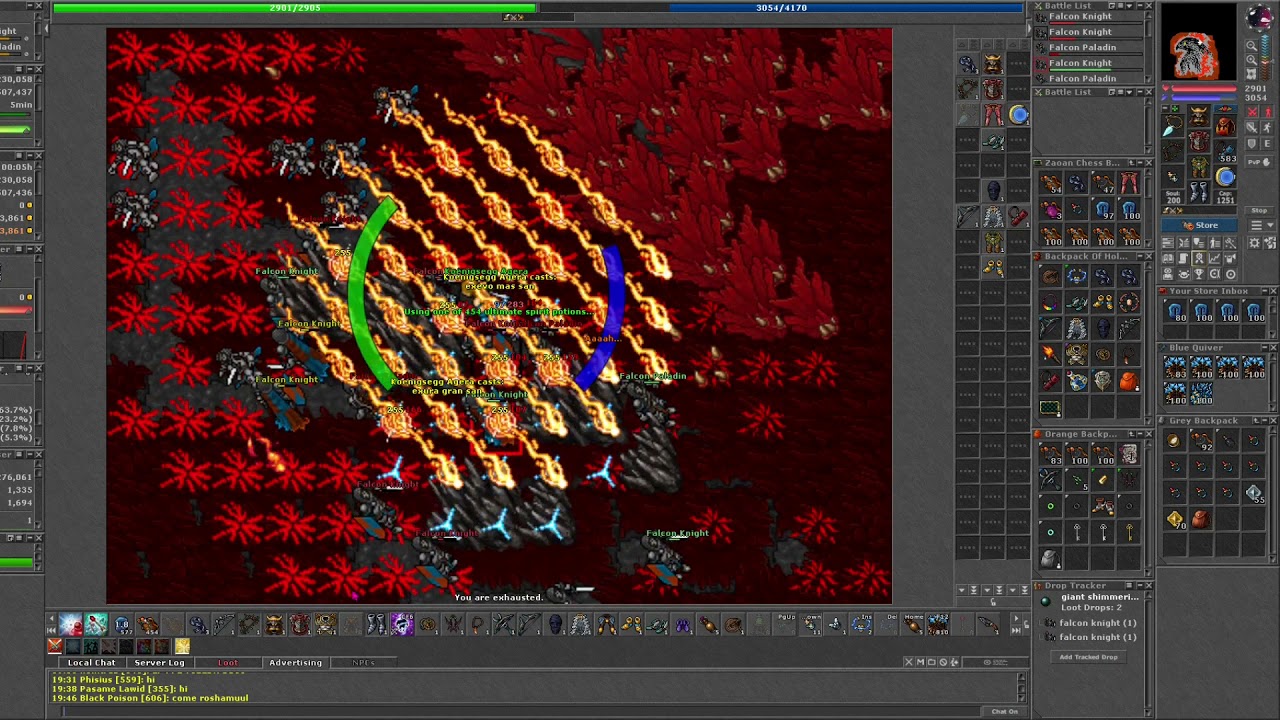Image resolution: width=1280 pixels, height=720 pixels.
Task: Open the Loot chat tab
Action: [227, 663]
